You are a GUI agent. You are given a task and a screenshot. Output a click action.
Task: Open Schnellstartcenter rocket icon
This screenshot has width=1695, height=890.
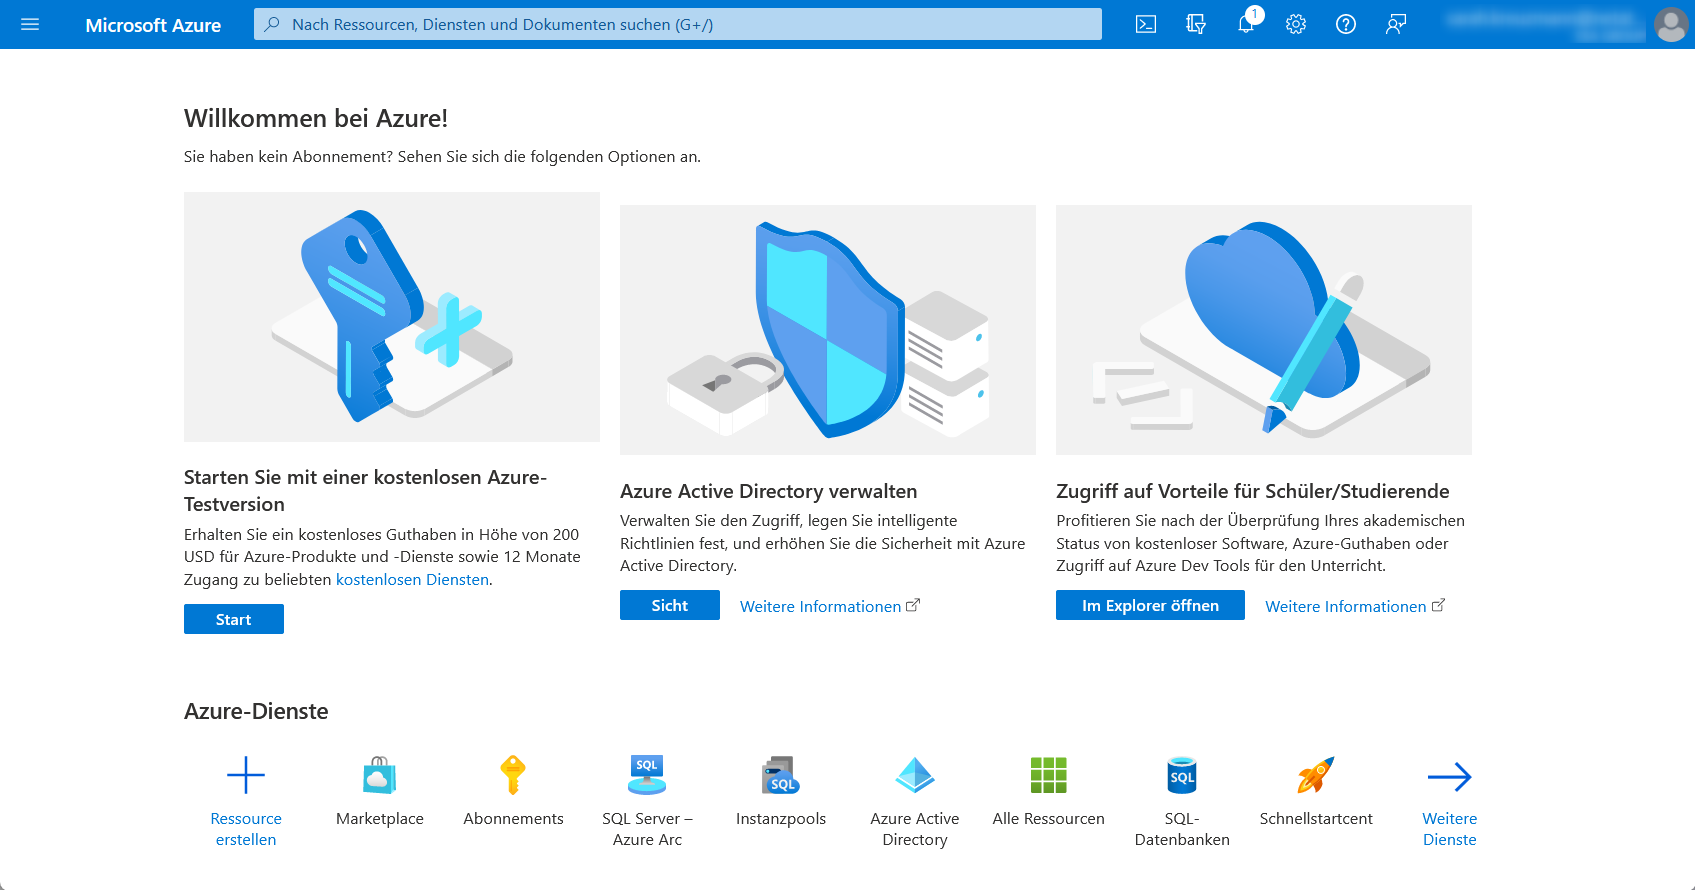coord(1316,775)
